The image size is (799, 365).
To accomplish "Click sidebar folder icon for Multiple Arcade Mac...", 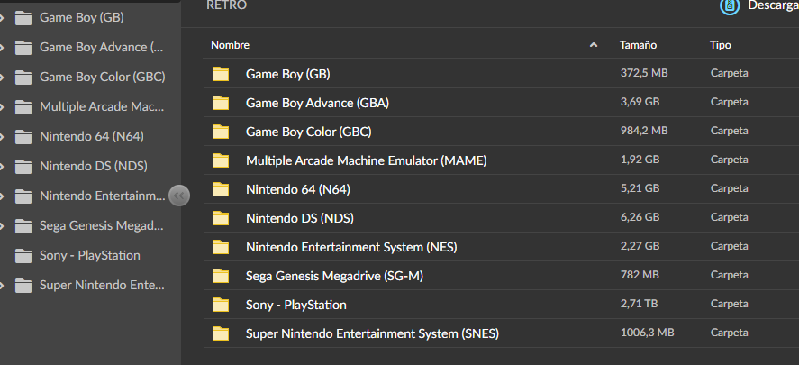I will (23, 107).
